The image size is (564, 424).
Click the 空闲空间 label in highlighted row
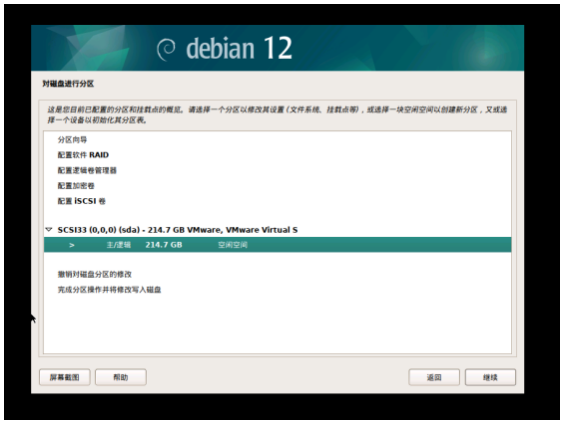233,245
